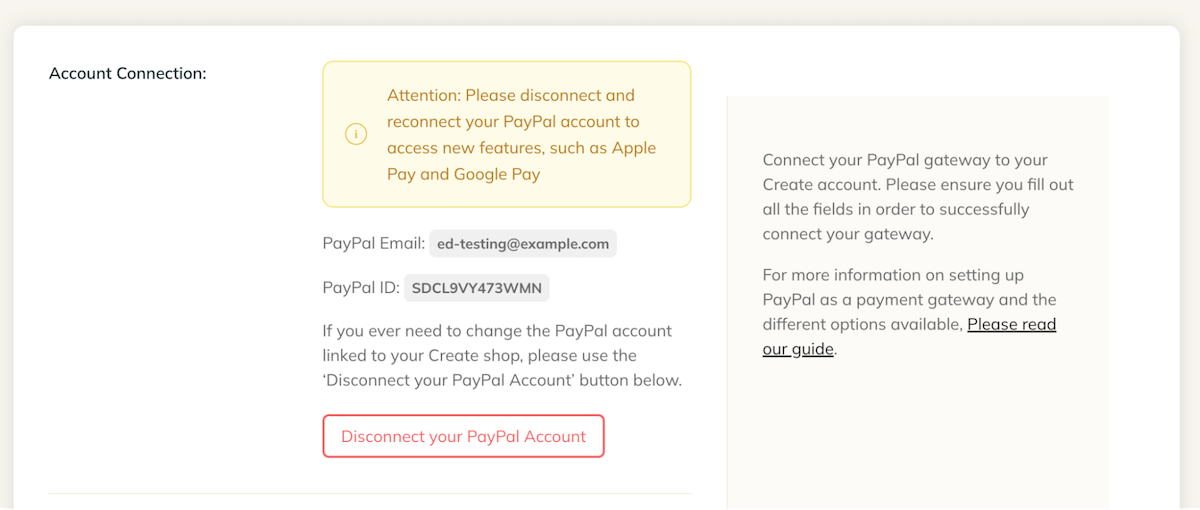Click the "different options available," text
Image resolution: width=1200 pixels, height=510 pixels.
tap(862, 324)
